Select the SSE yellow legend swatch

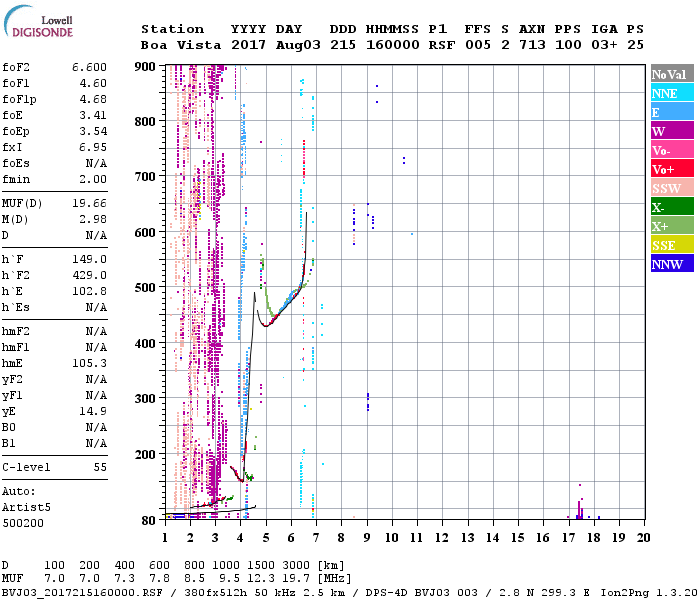click(x=672, y=245)
